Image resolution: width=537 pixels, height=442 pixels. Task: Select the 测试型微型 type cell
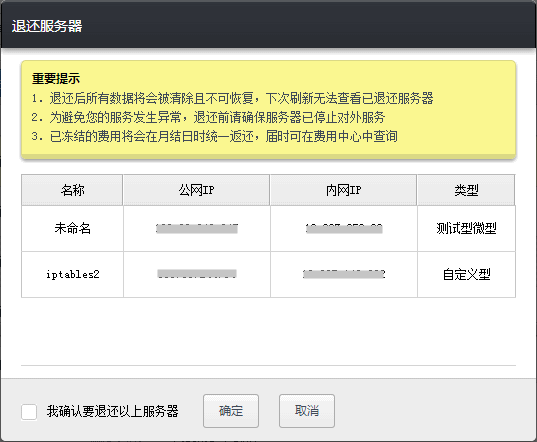(466, 228)
